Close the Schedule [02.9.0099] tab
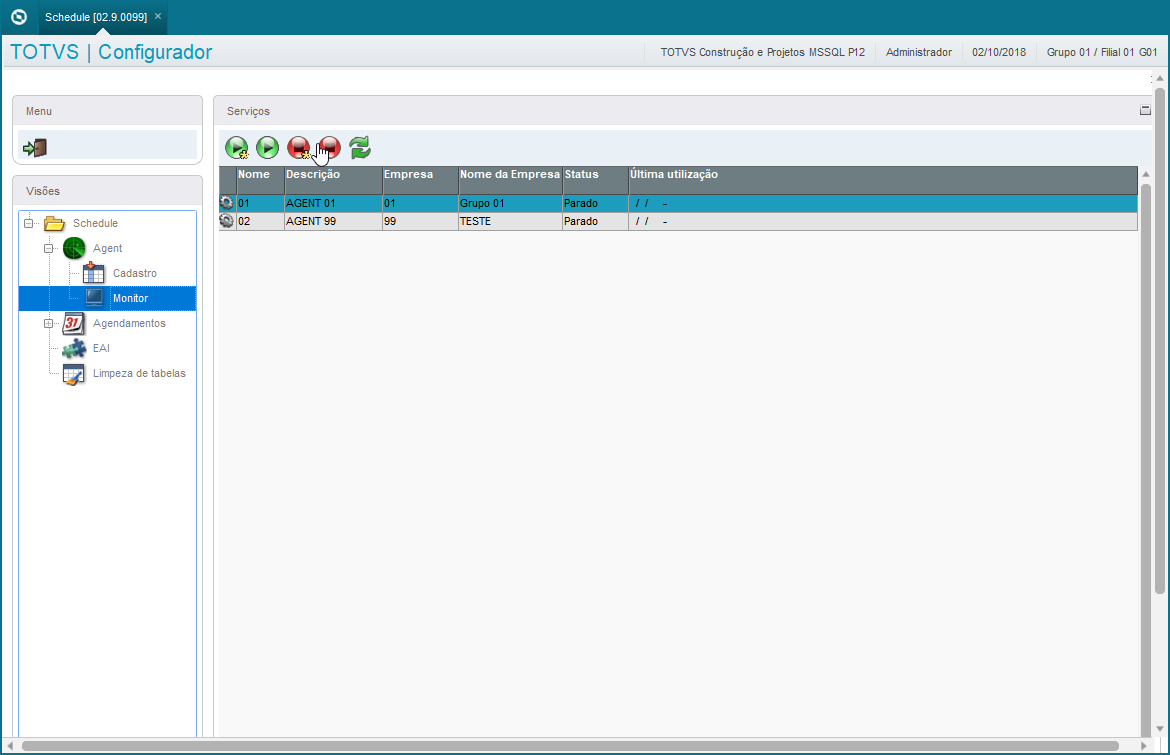The height and width of the screenshot is (755, 1170). click(157, 16)
